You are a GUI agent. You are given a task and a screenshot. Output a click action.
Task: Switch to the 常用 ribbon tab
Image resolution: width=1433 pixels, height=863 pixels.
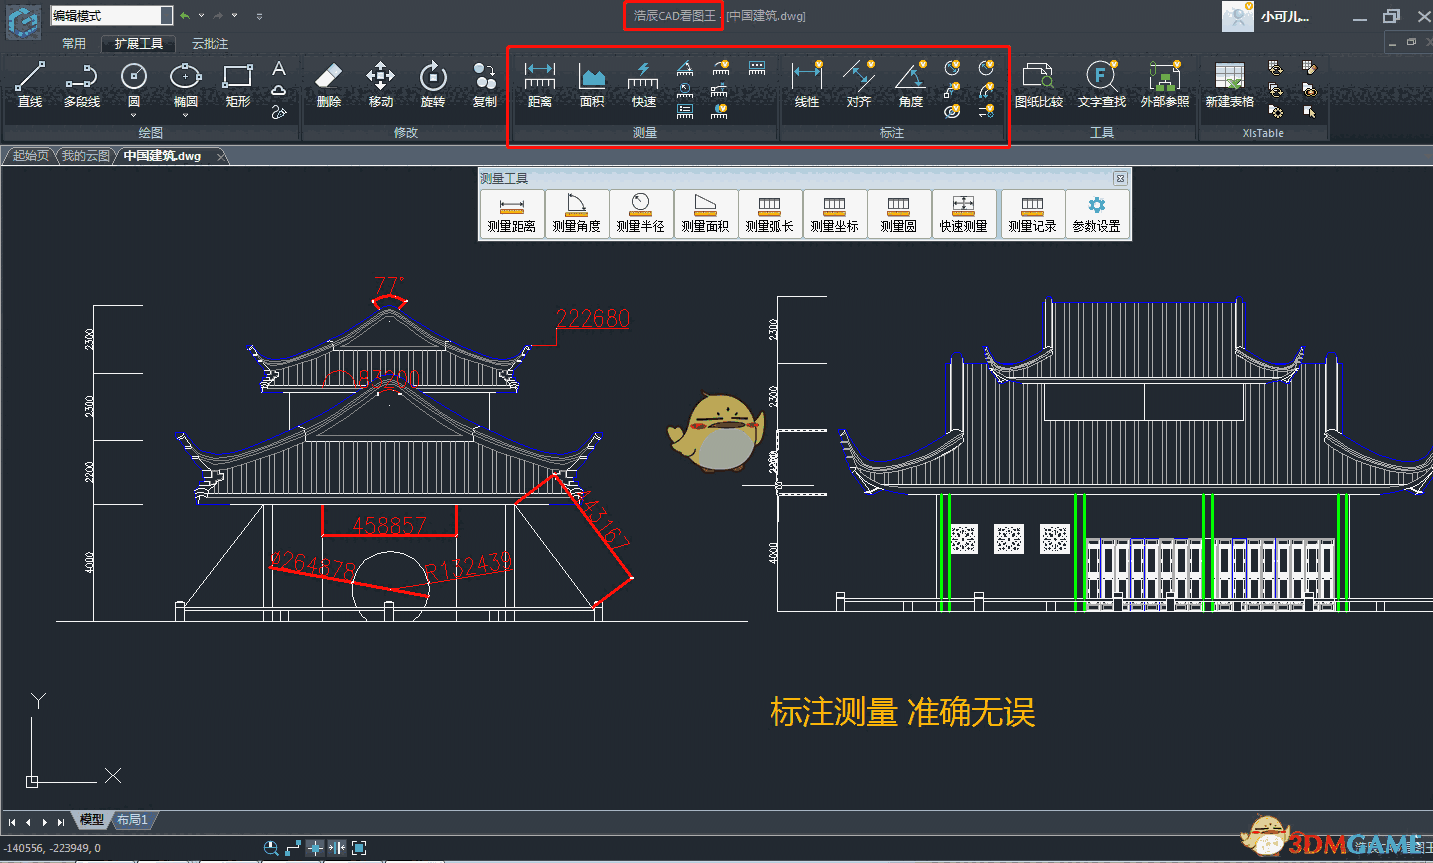point(74,44)
